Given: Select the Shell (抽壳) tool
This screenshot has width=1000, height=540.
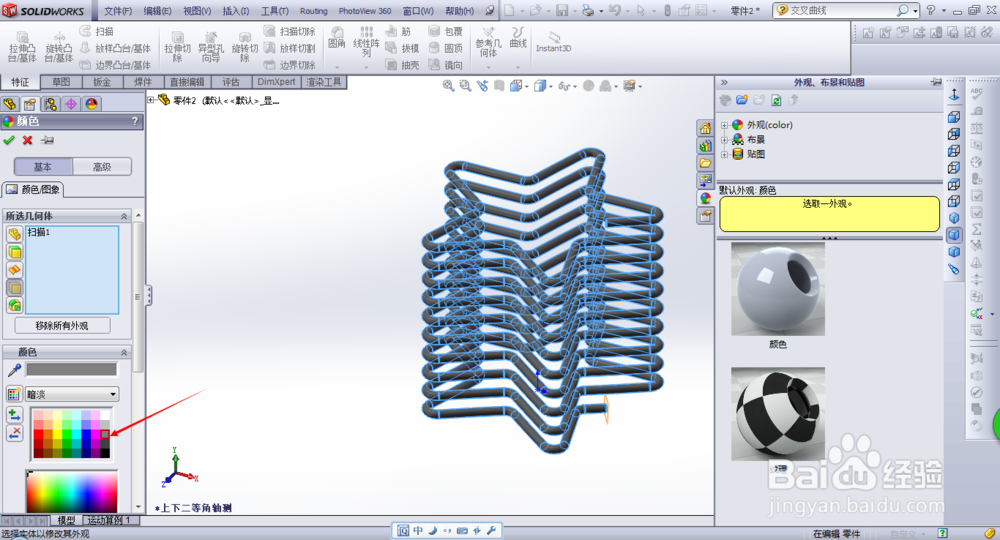Looking at the screenshot, I should tap(402, 65).
